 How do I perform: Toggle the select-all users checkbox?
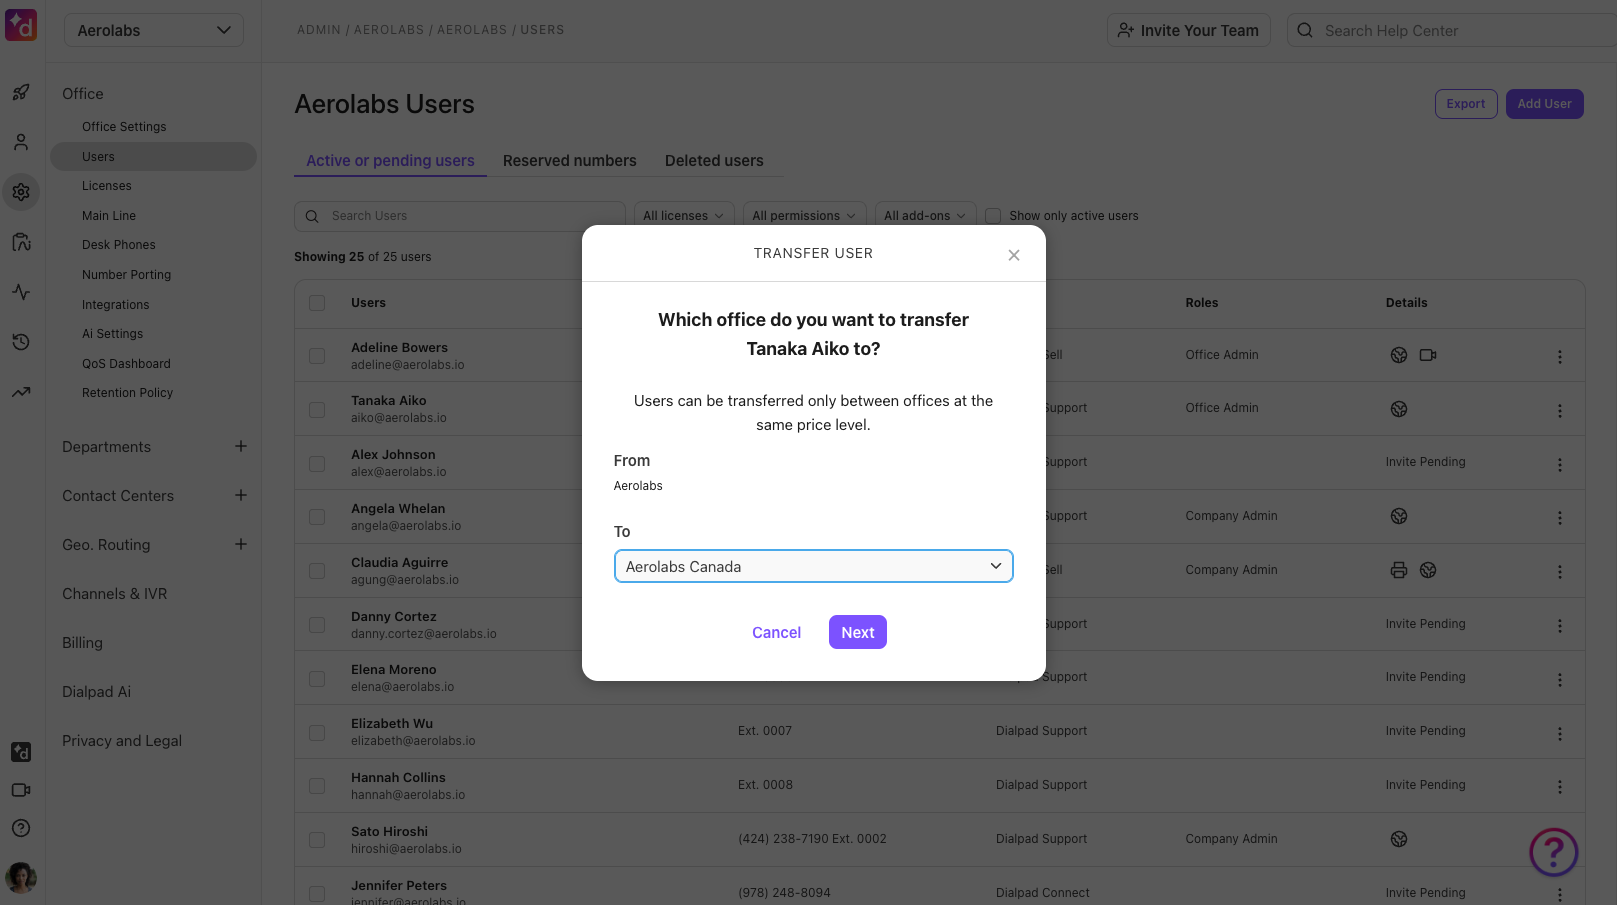317,303
